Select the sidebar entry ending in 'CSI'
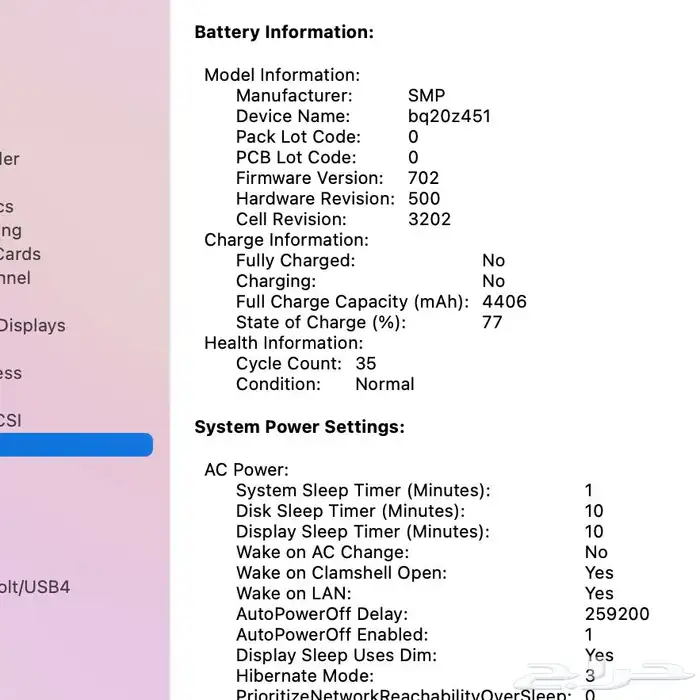700x700 pixels. click(x=11, y=420)
